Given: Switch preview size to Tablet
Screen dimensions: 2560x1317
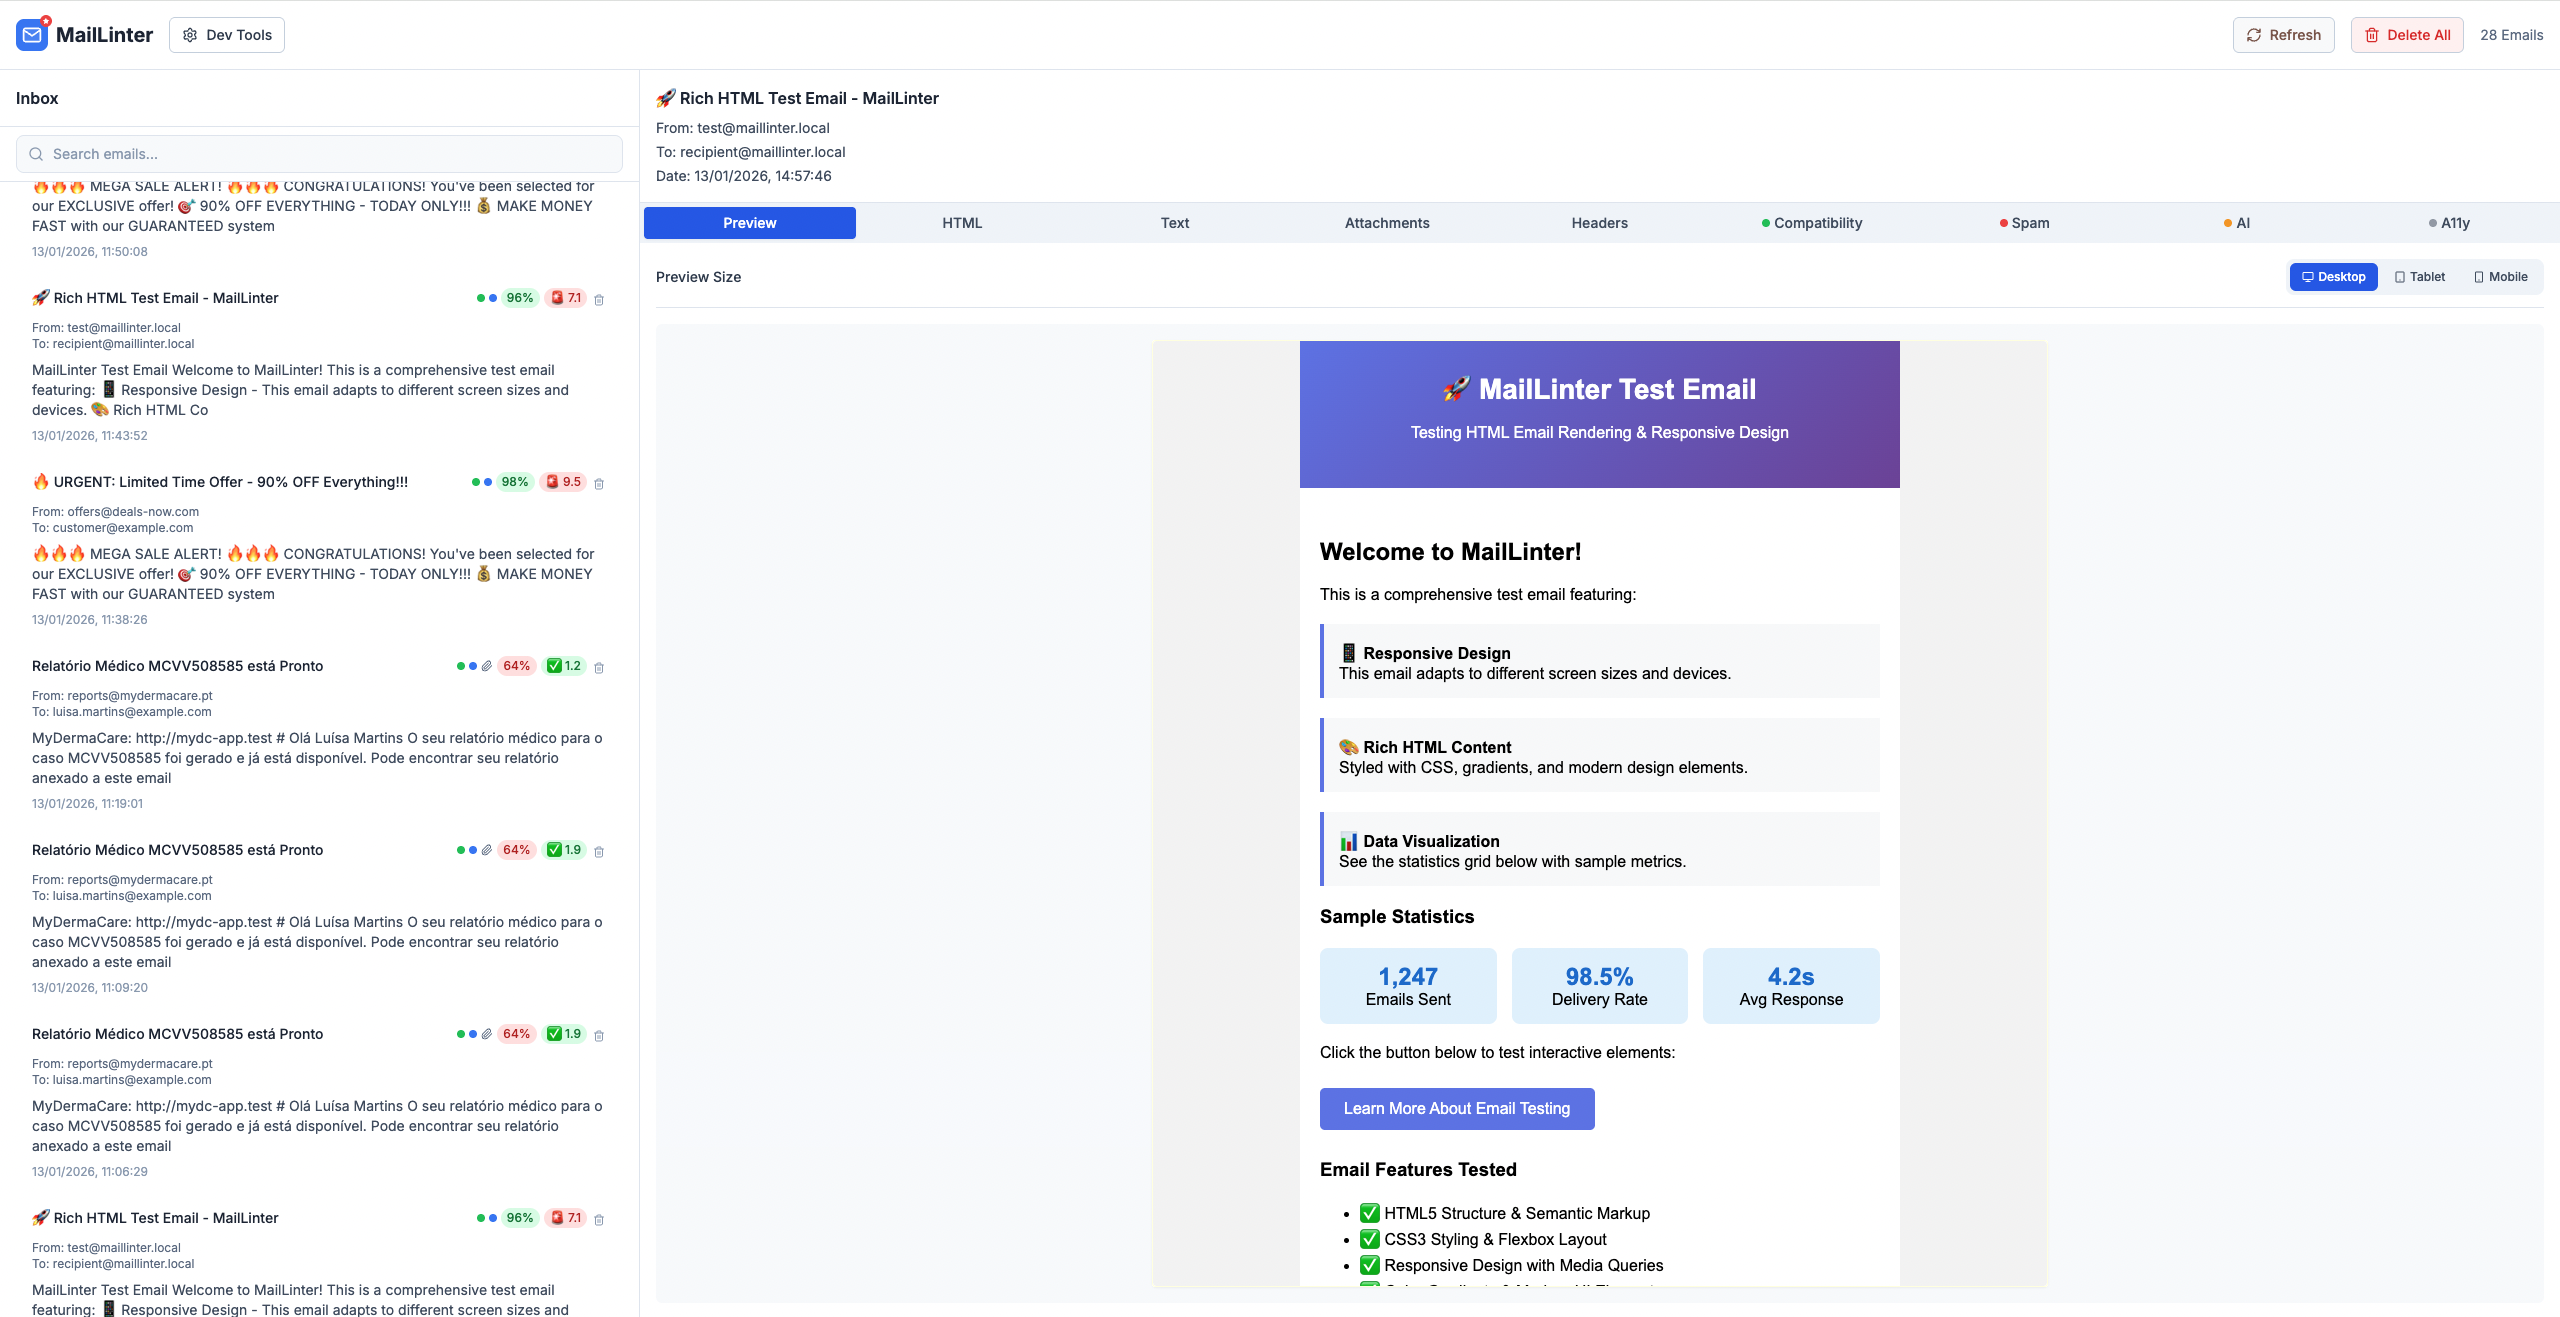Looking at the screenshot, I should (x=2419, y=277).
